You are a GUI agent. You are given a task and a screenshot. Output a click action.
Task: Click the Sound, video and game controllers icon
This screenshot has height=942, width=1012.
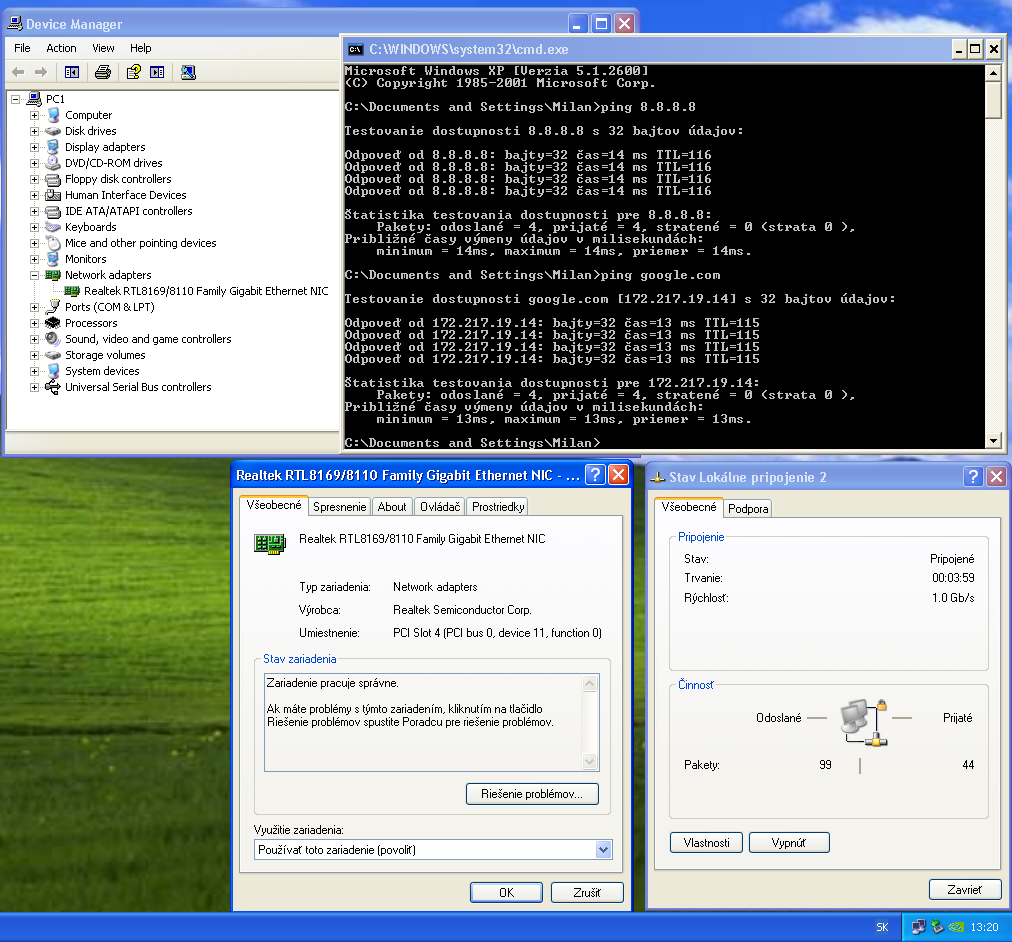(53, 339)
